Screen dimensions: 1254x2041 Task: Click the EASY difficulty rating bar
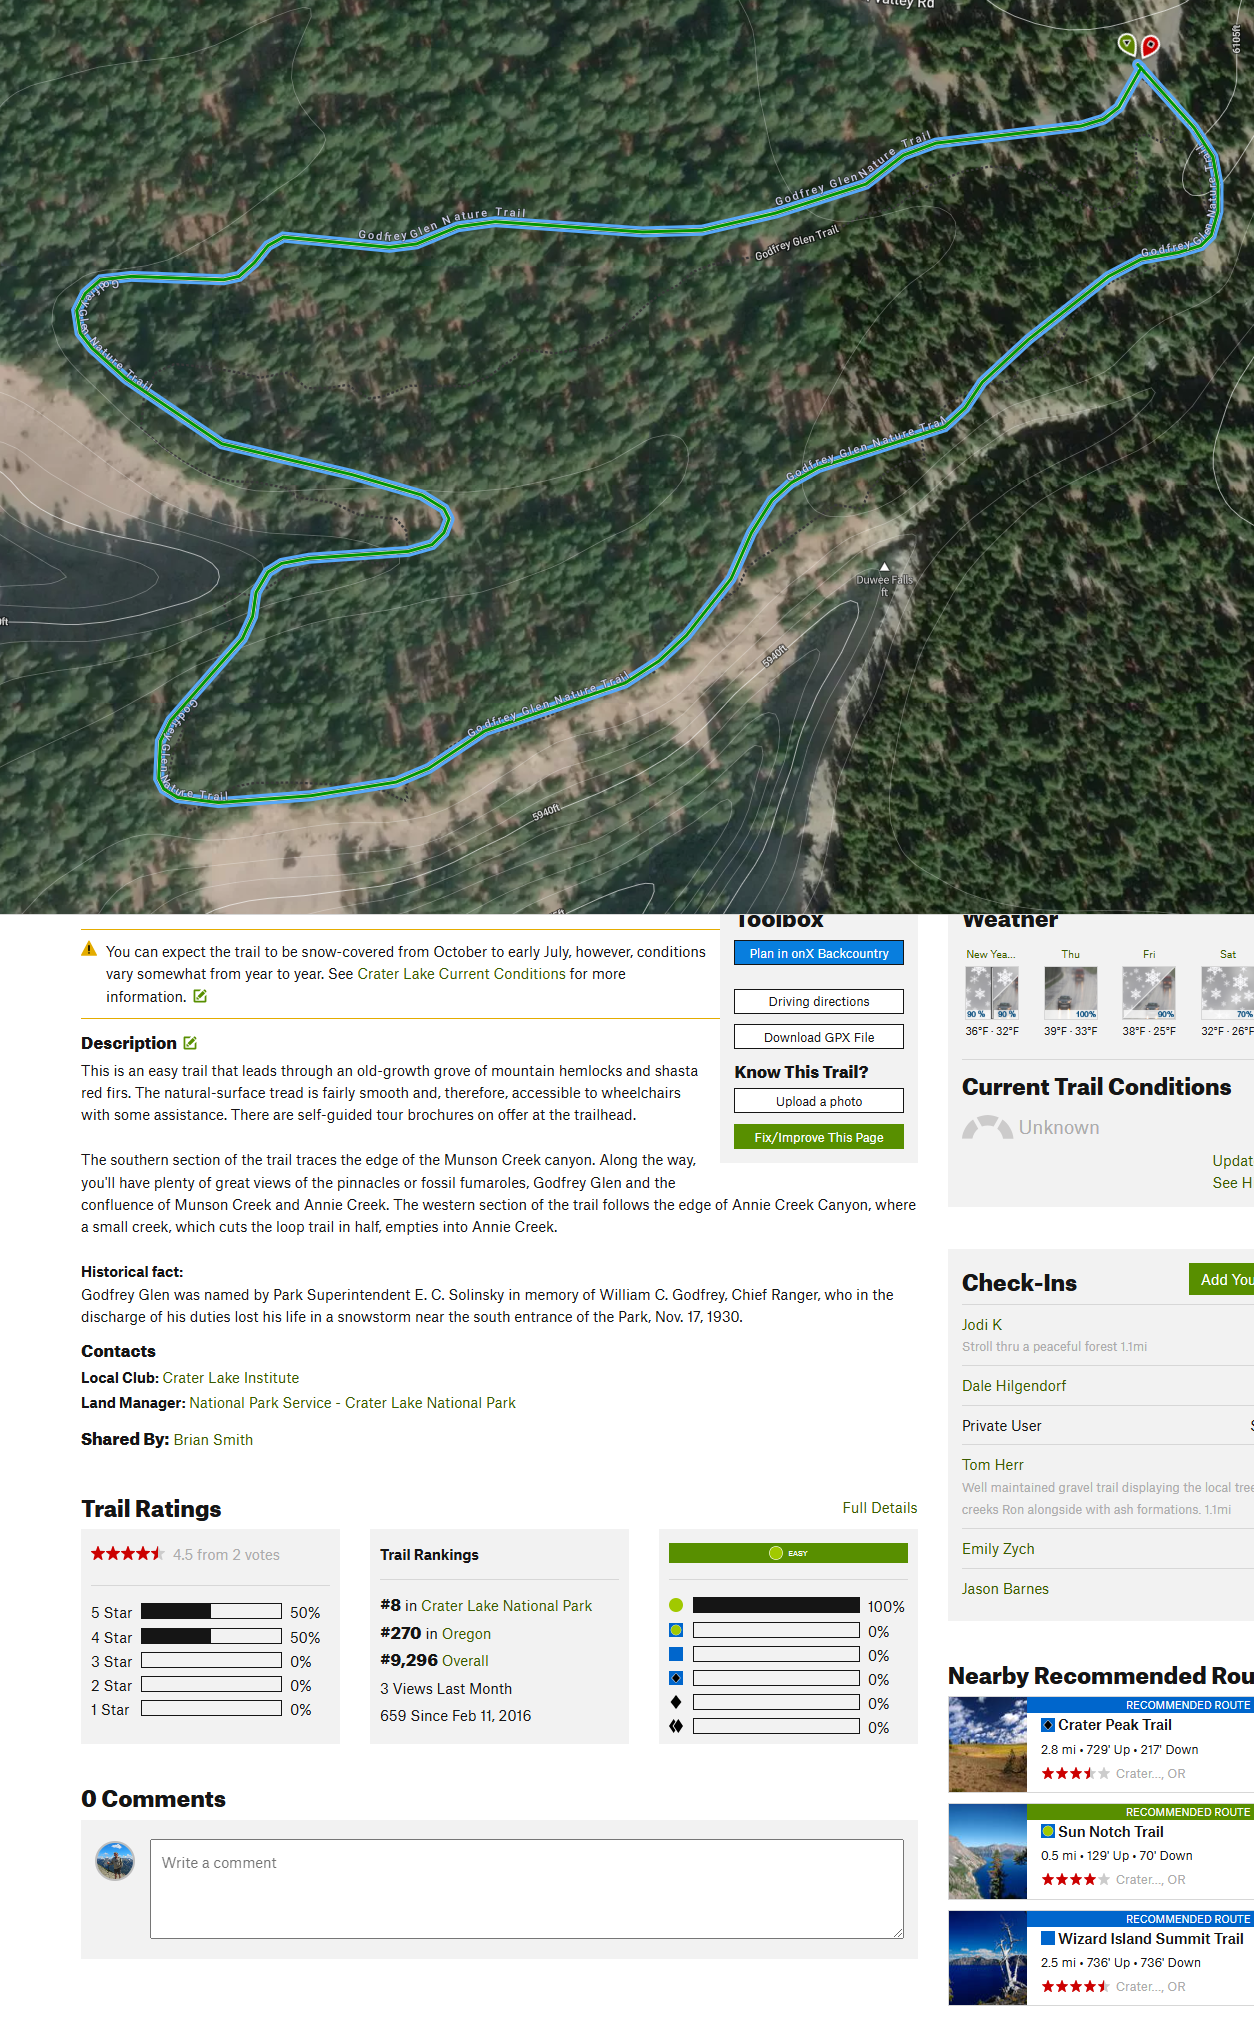[x=788, y=1553]
